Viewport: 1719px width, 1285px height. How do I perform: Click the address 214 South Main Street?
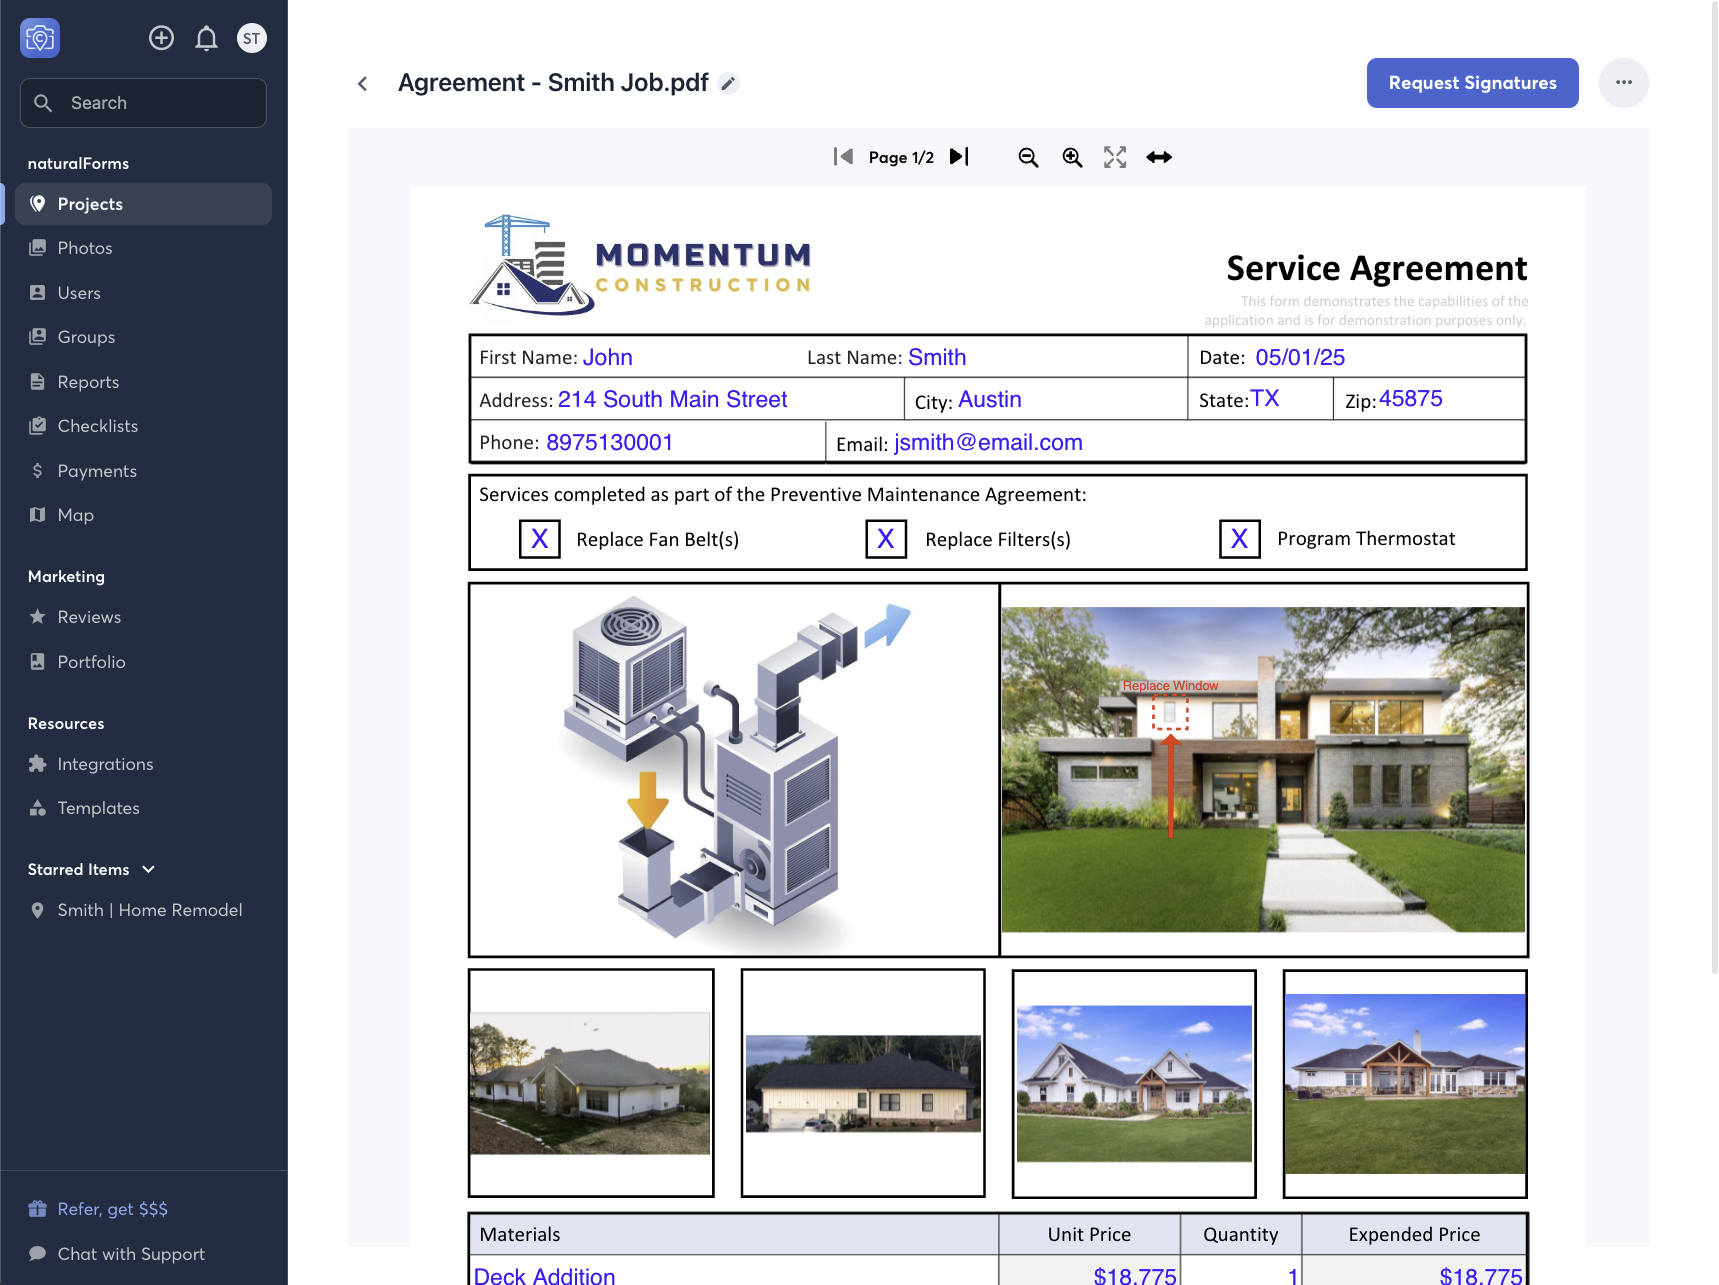click(x=672, y=399)
